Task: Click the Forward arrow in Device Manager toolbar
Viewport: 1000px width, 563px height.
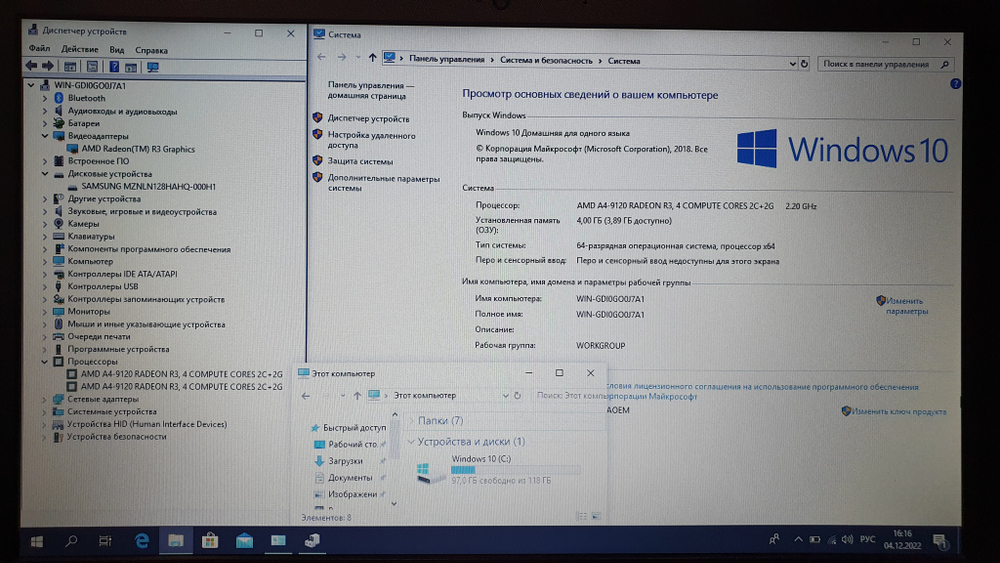Action: point(48,66)
